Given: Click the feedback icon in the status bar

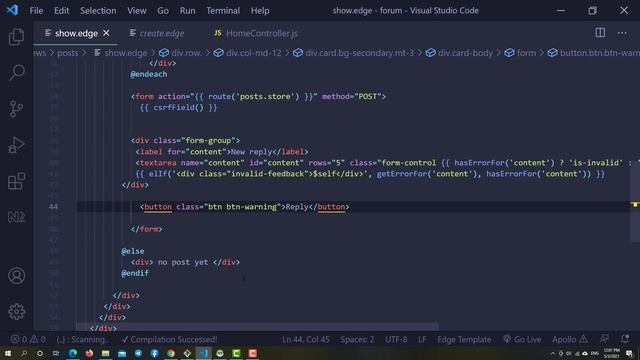Looking at the screenshot, I should click(604, 339).
